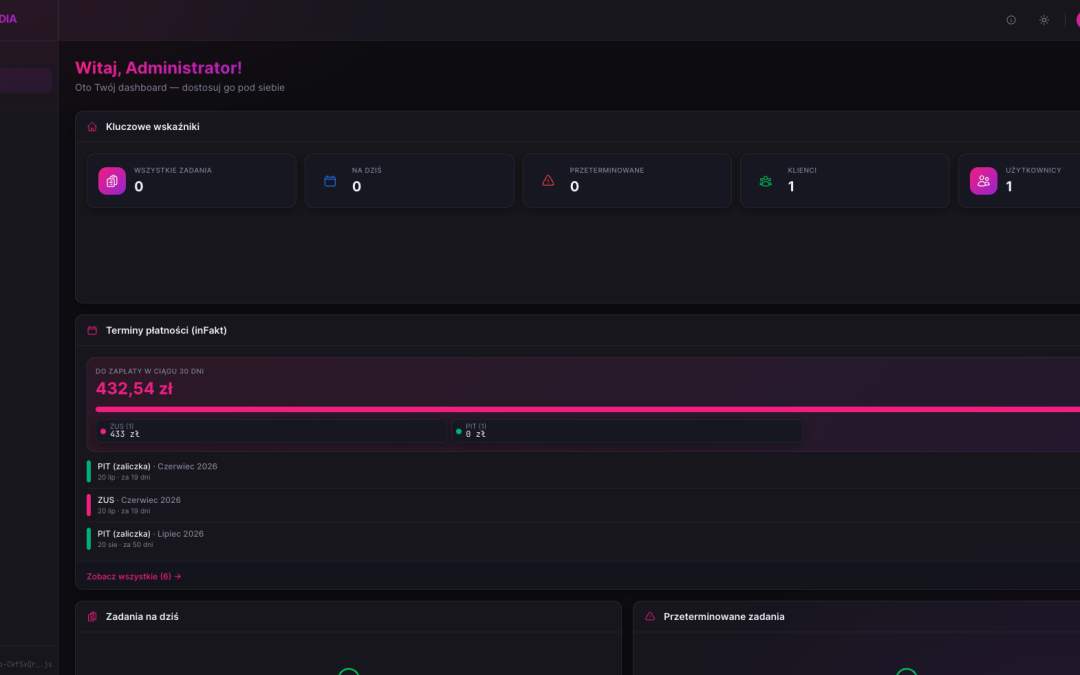Screen dimensions: 1080x675
Task: Open the Klienci stat card
Action: click(x=844, y=180)
